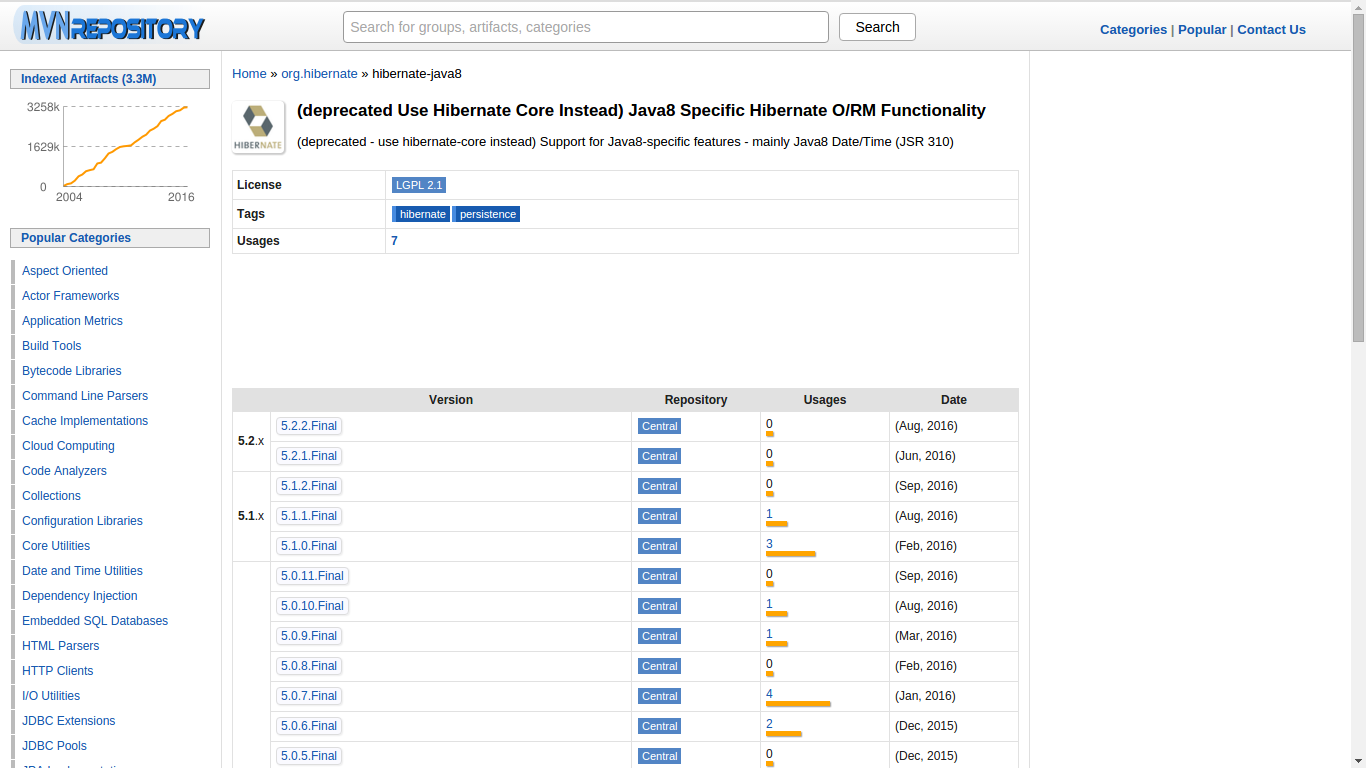Click the LGPL 2.1 license badge
1366x768 pixels.
(x=419, y=185)
